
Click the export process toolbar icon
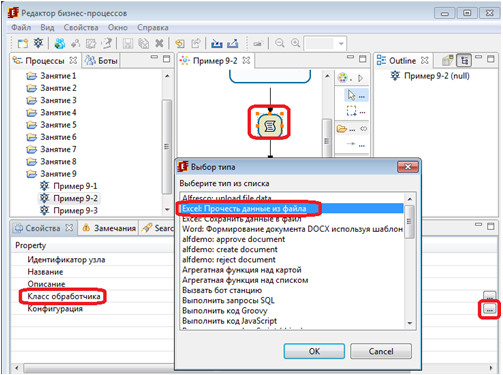(x=196, y=43)
